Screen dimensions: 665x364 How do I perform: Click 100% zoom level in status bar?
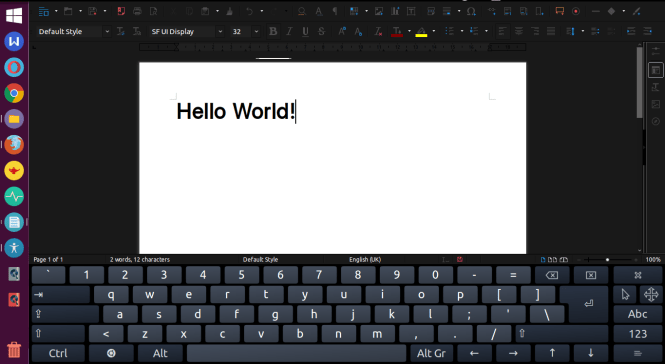[x=653, y=260]
